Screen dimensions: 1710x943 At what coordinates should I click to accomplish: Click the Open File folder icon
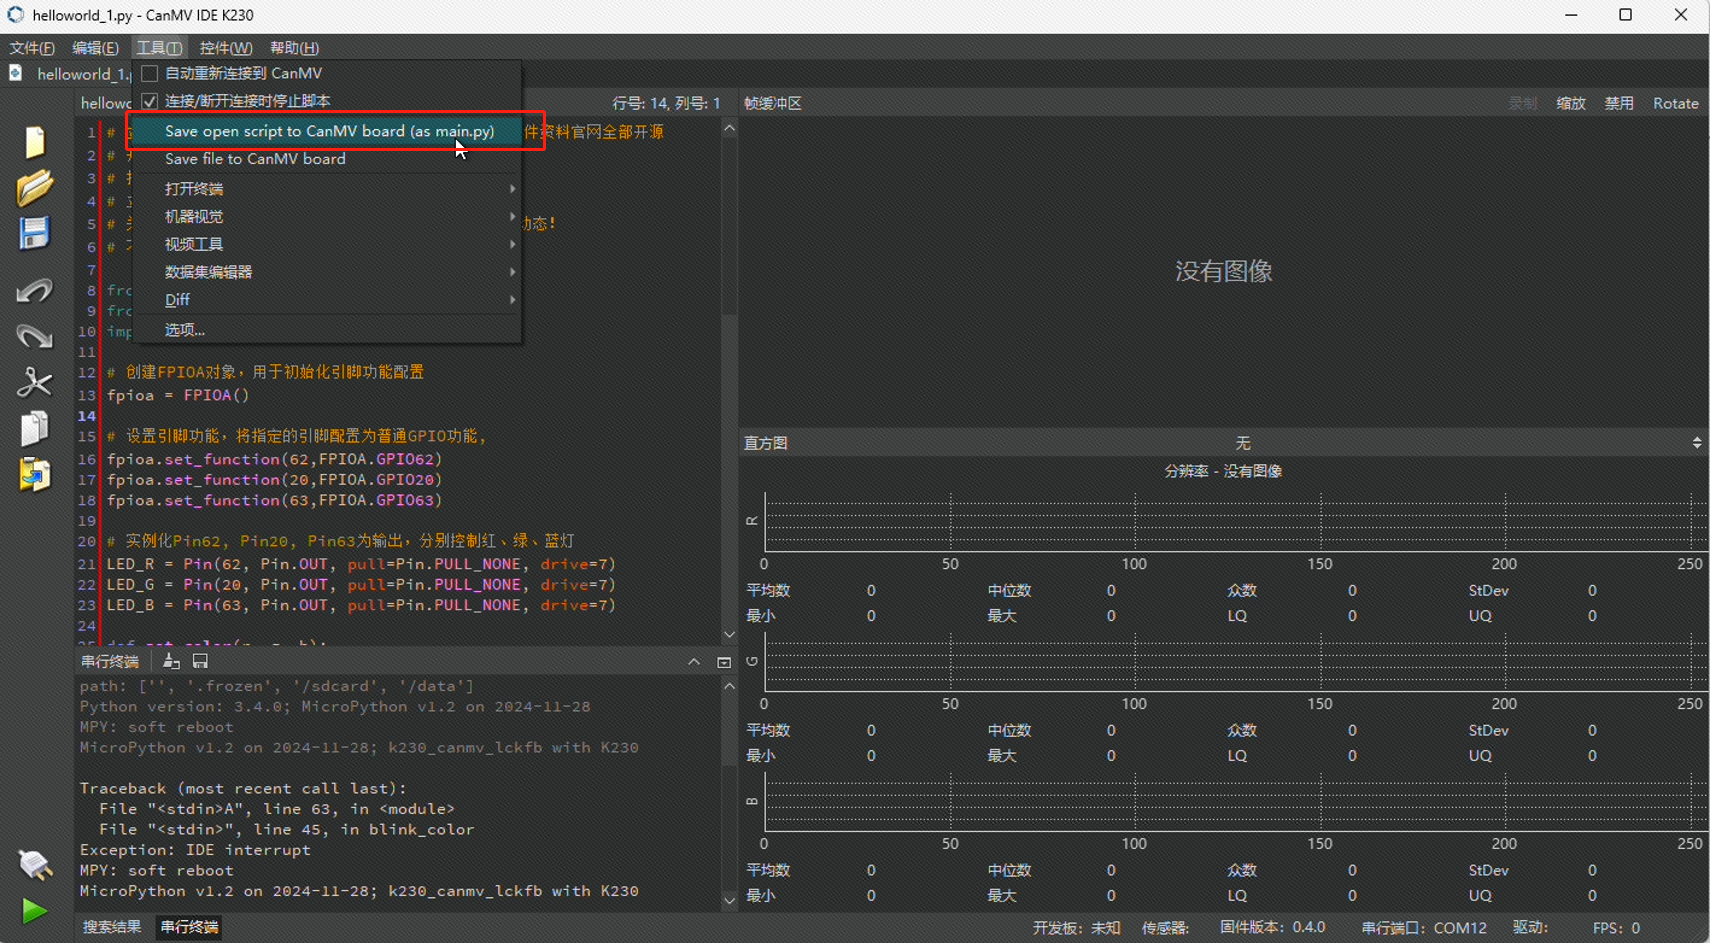(x=35, y=188)
